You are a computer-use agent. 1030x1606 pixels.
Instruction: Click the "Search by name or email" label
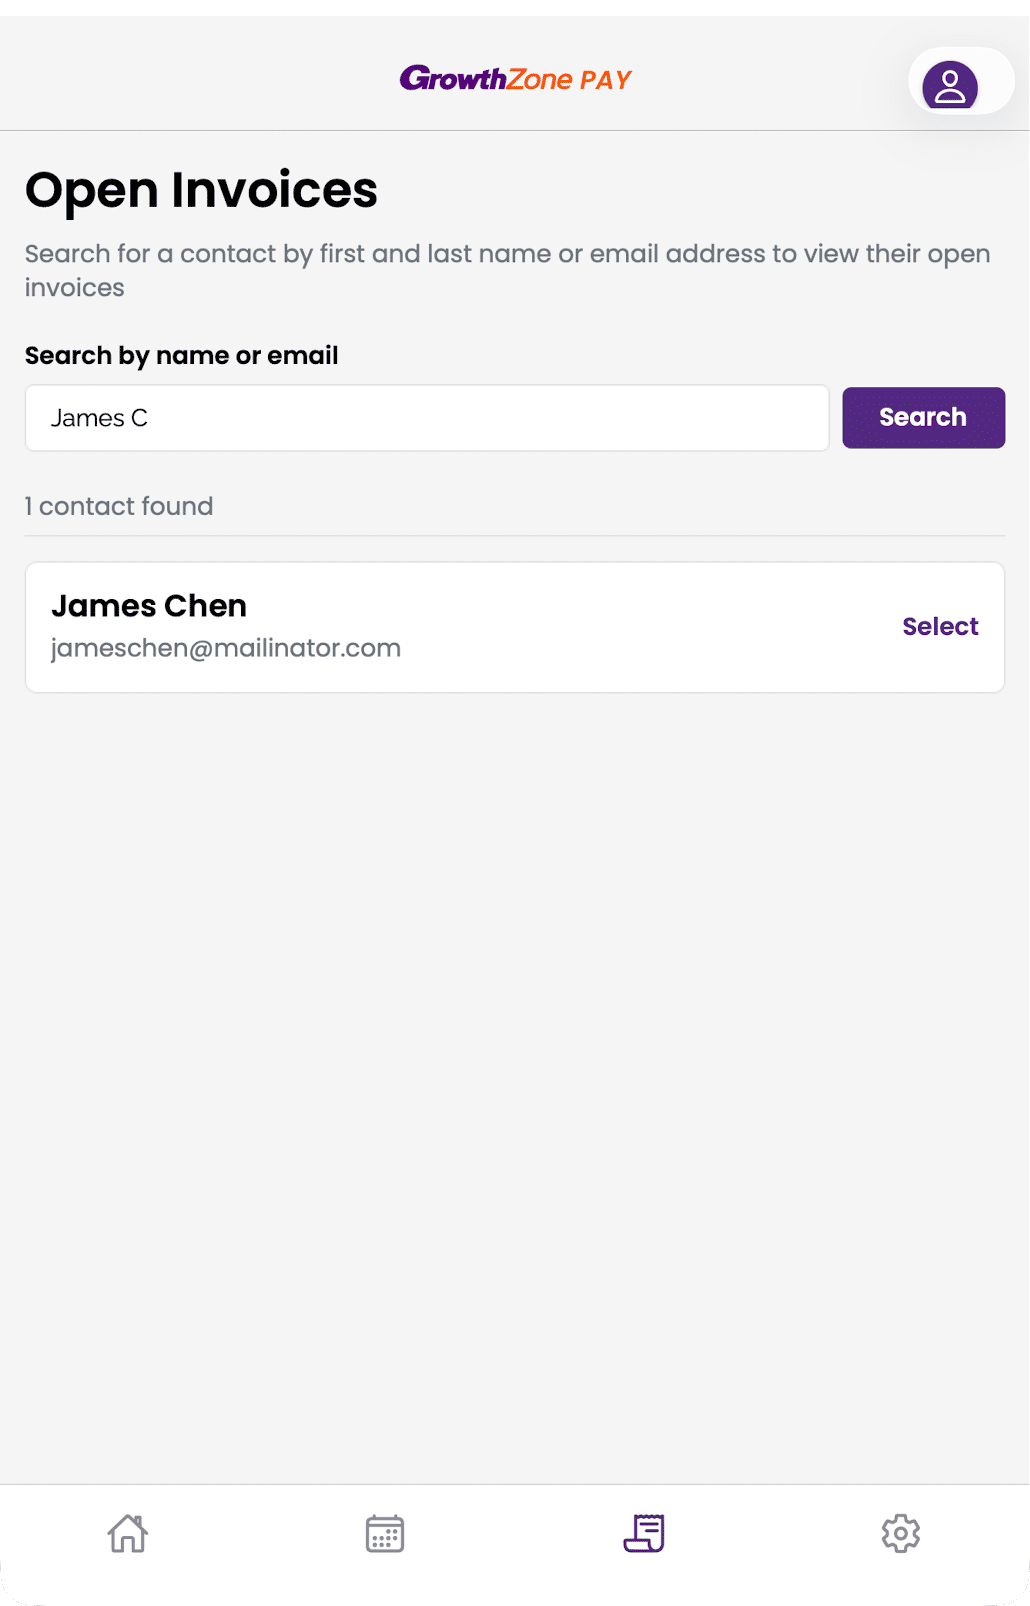click(x=181, y=356)
